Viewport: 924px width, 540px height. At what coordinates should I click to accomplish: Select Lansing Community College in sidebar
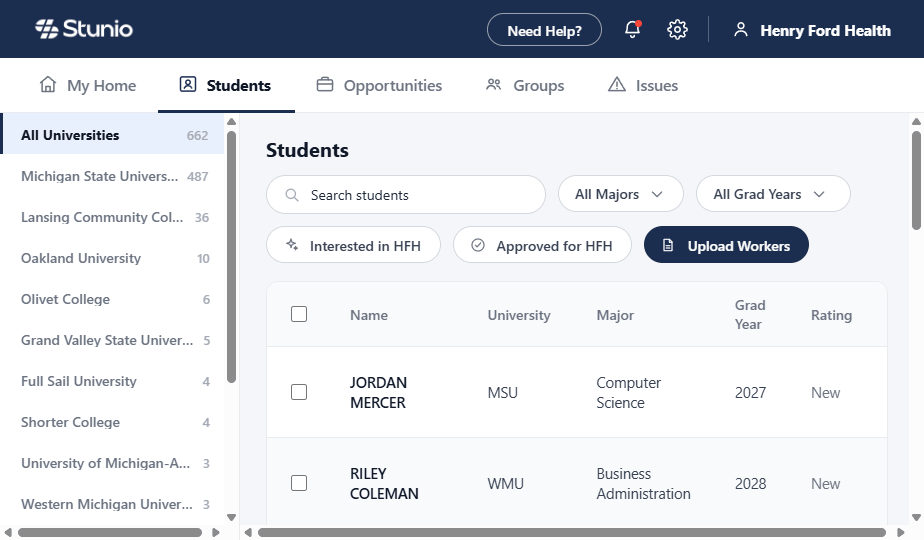tap(112, 217)
